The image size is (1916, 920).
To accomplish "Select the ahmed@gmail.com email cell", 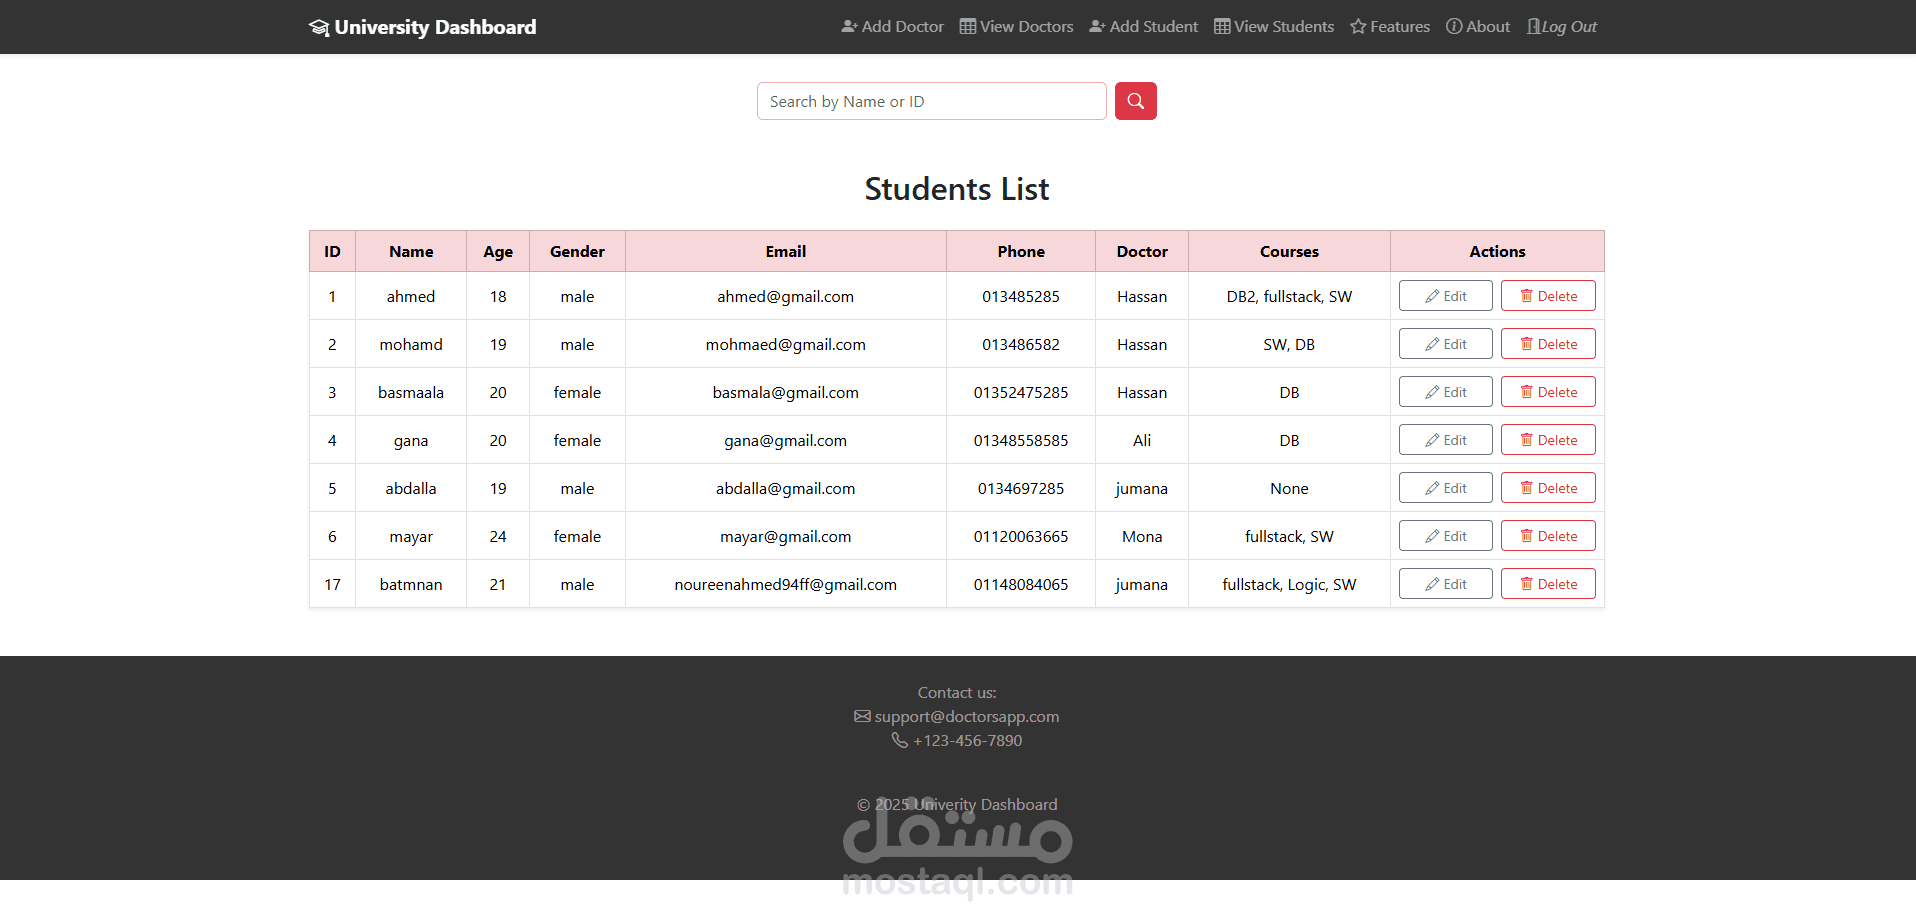I will (x=786, y=296).
